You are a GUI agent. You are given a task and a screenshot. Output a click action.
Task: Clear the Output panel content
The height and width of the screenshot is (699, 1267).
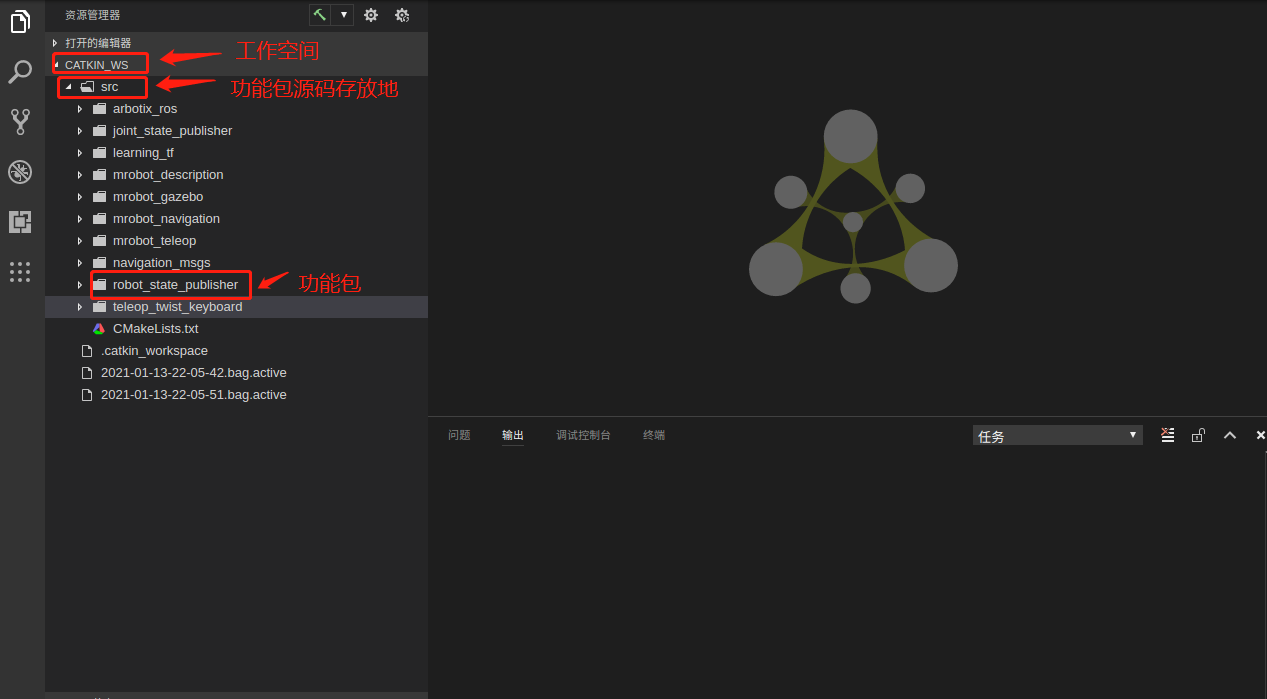[x=1167, y=435]
